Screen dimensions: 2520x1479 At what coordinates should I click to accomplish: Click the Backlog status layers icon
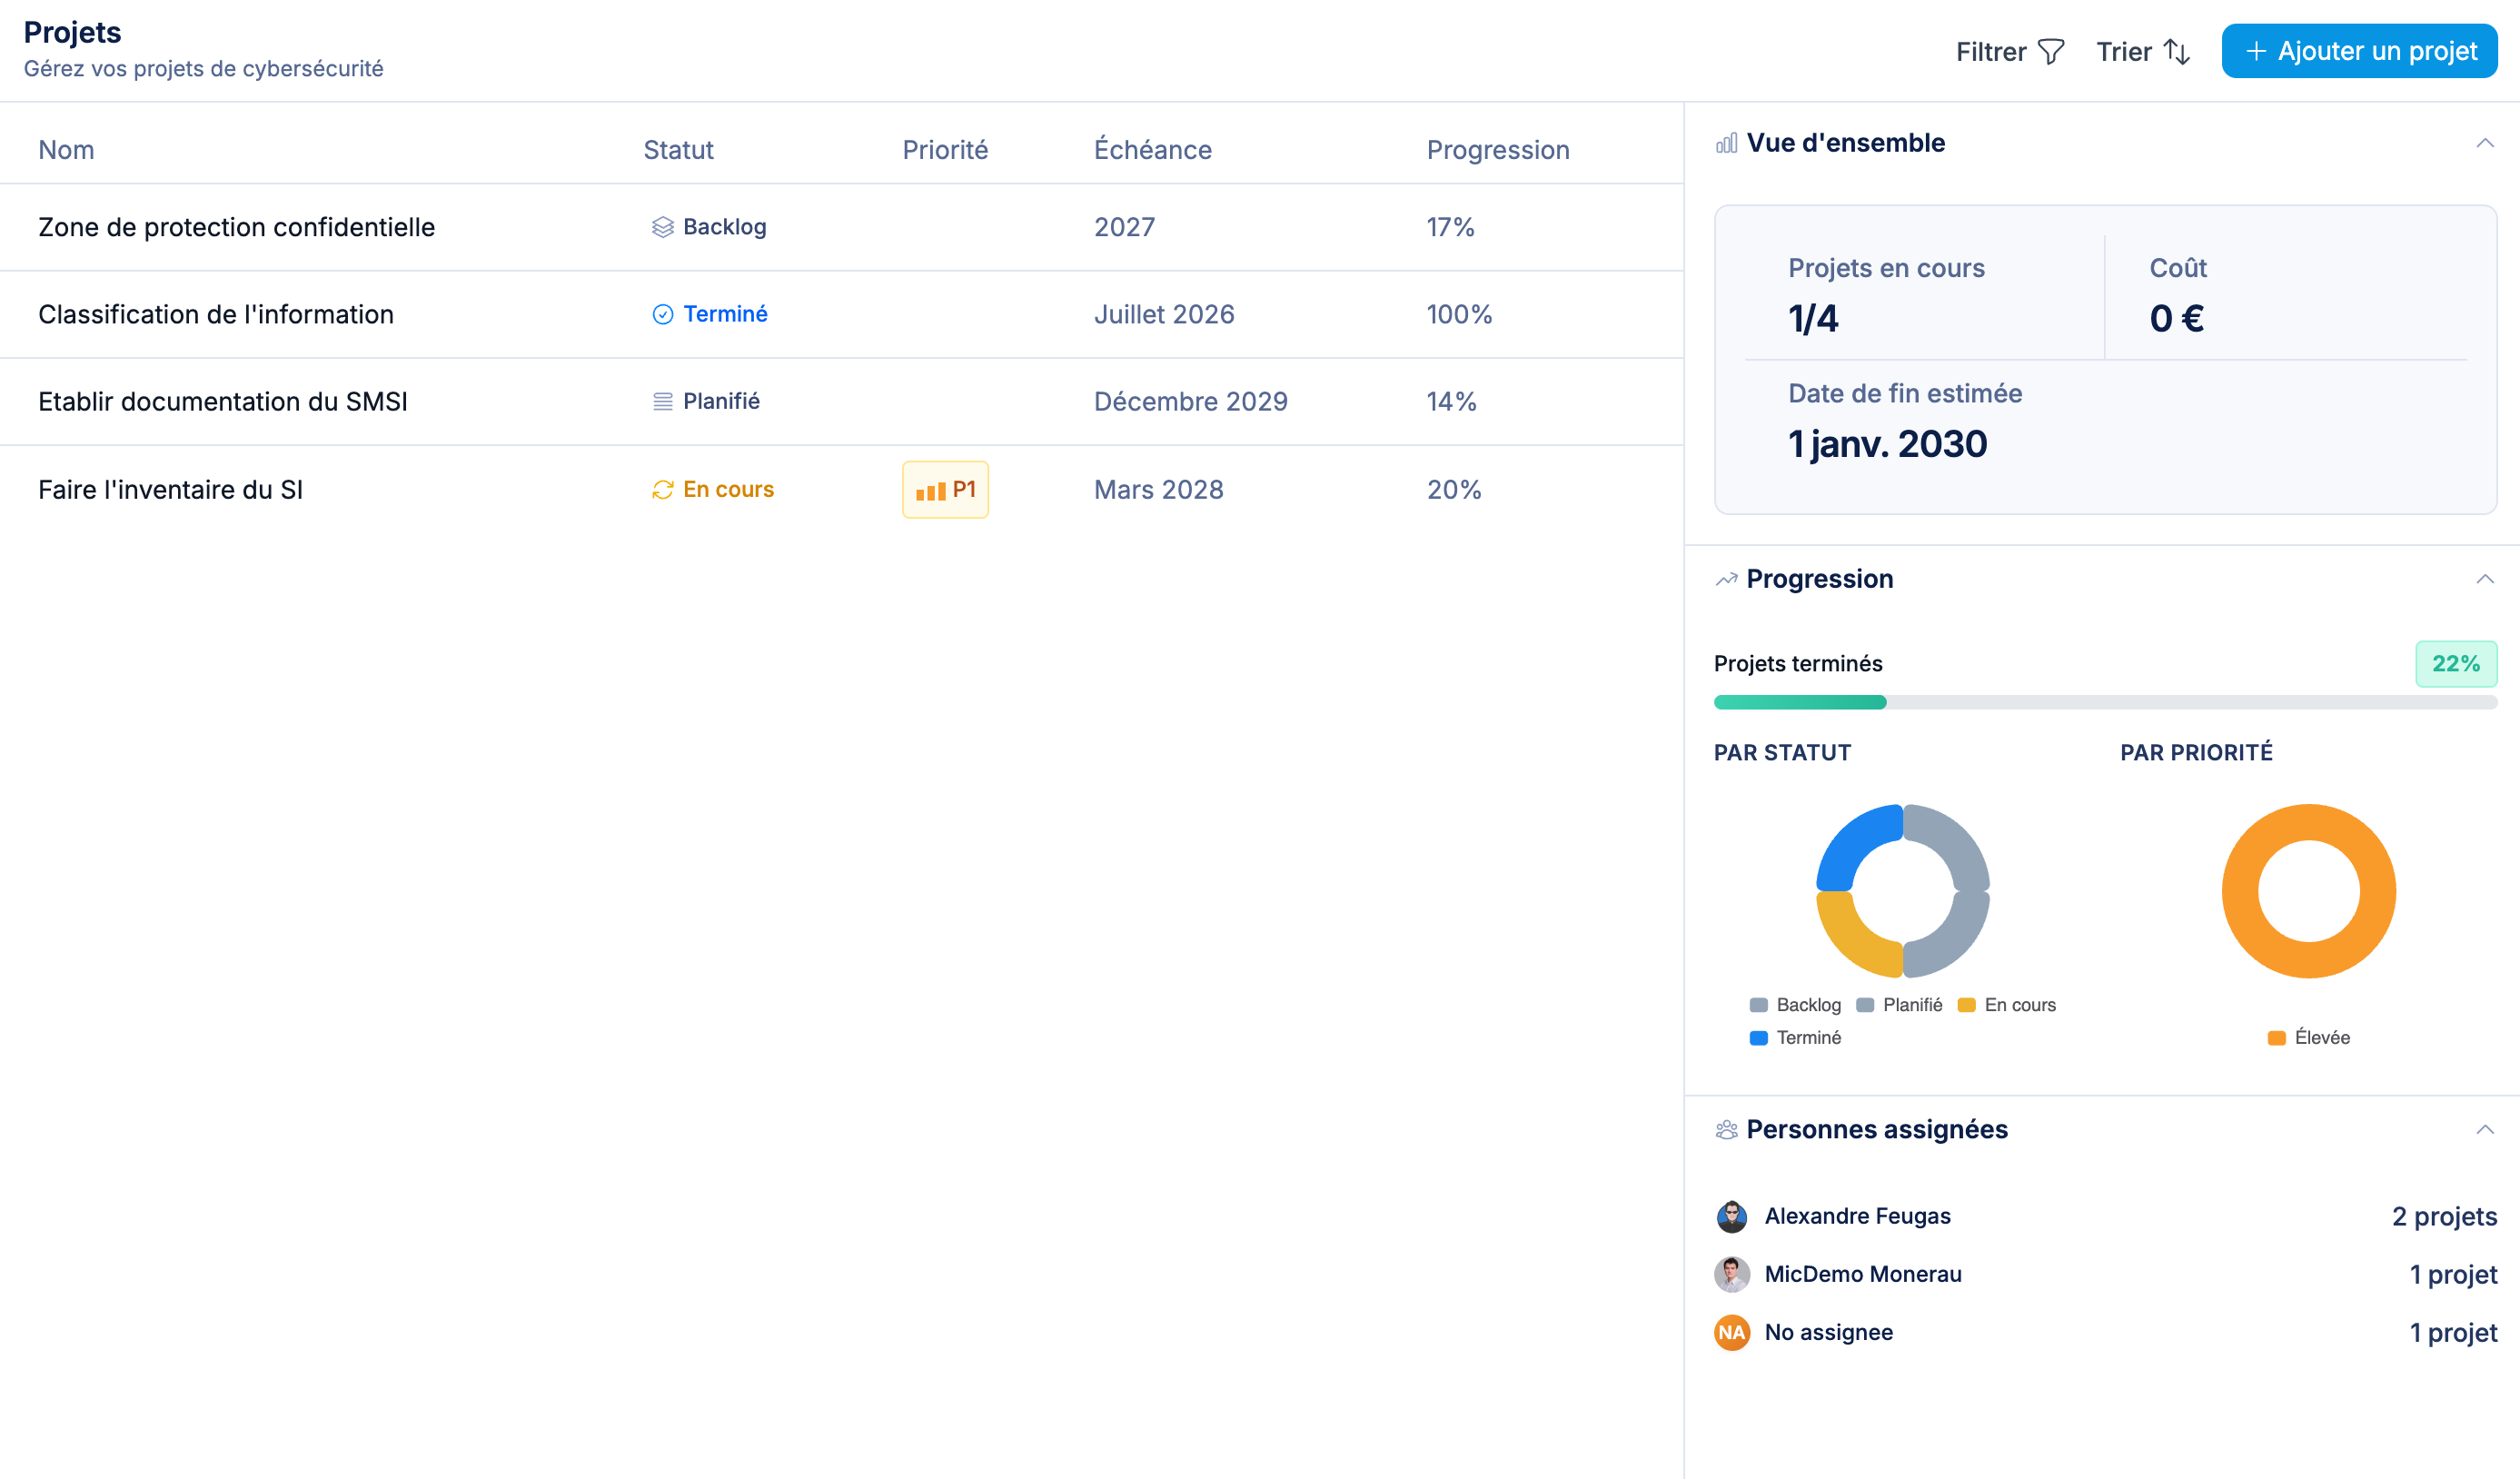[x=662, y=227]
